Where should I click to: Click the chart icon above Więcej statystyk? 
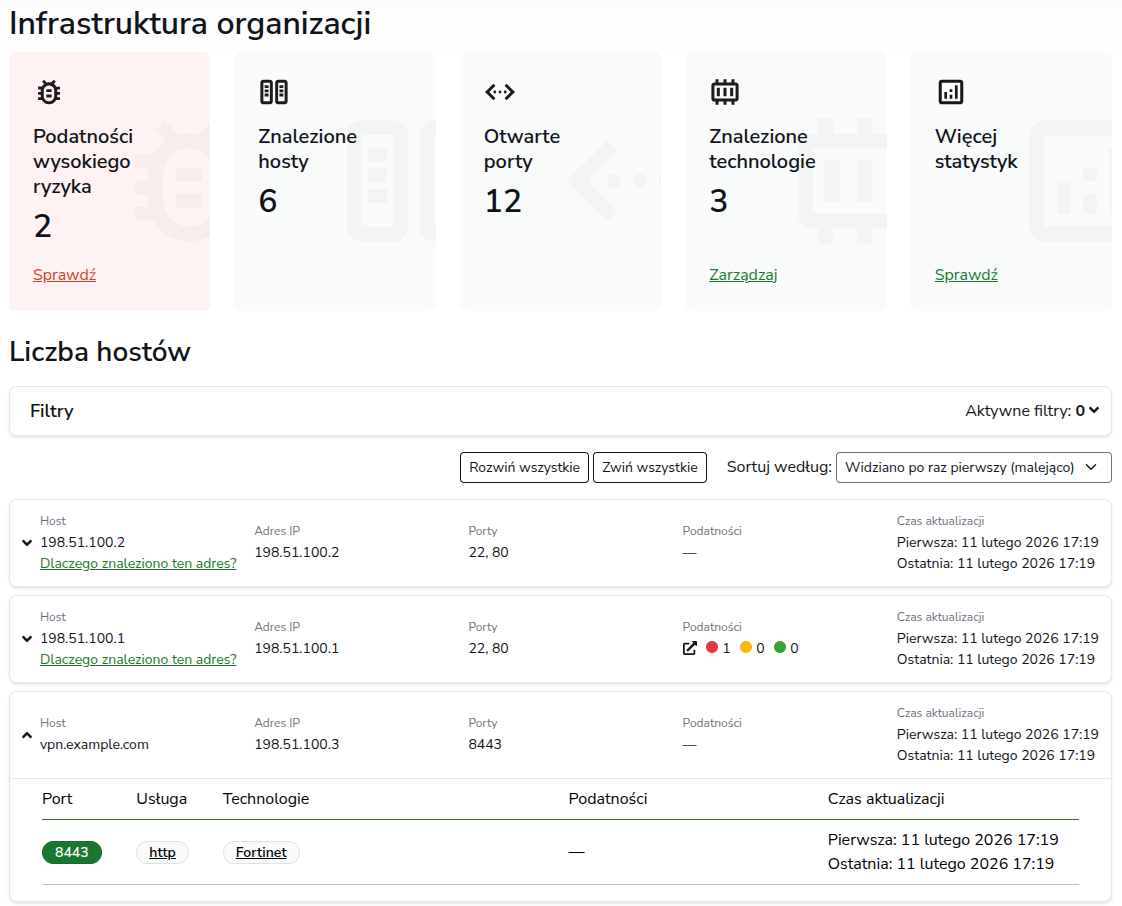click(950, 92)
